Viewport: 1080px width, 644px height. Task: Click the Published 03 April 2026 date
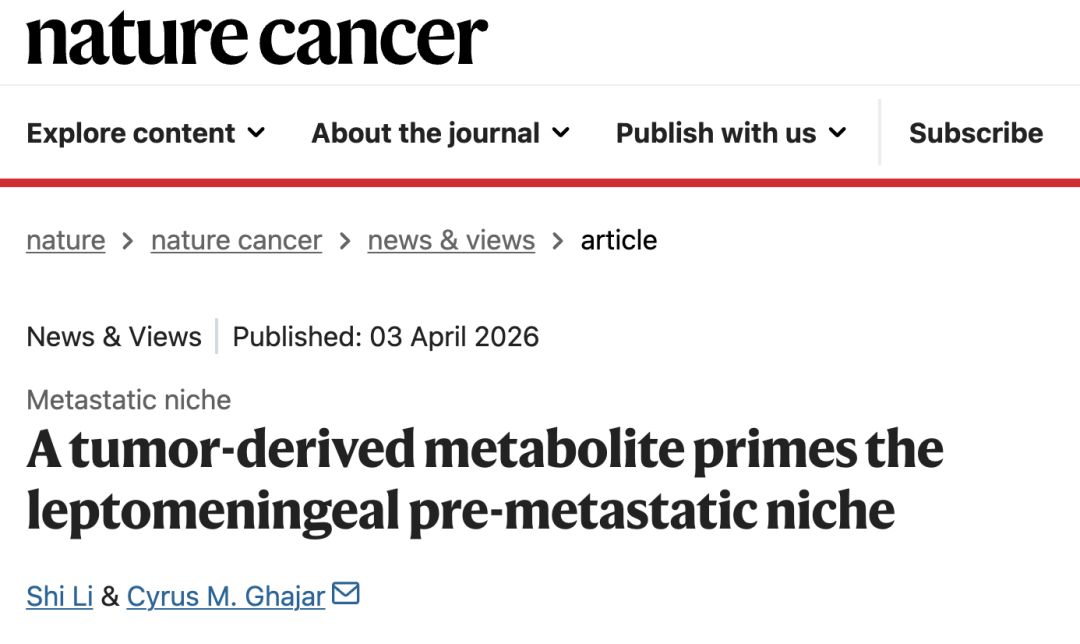click(386, 337)
